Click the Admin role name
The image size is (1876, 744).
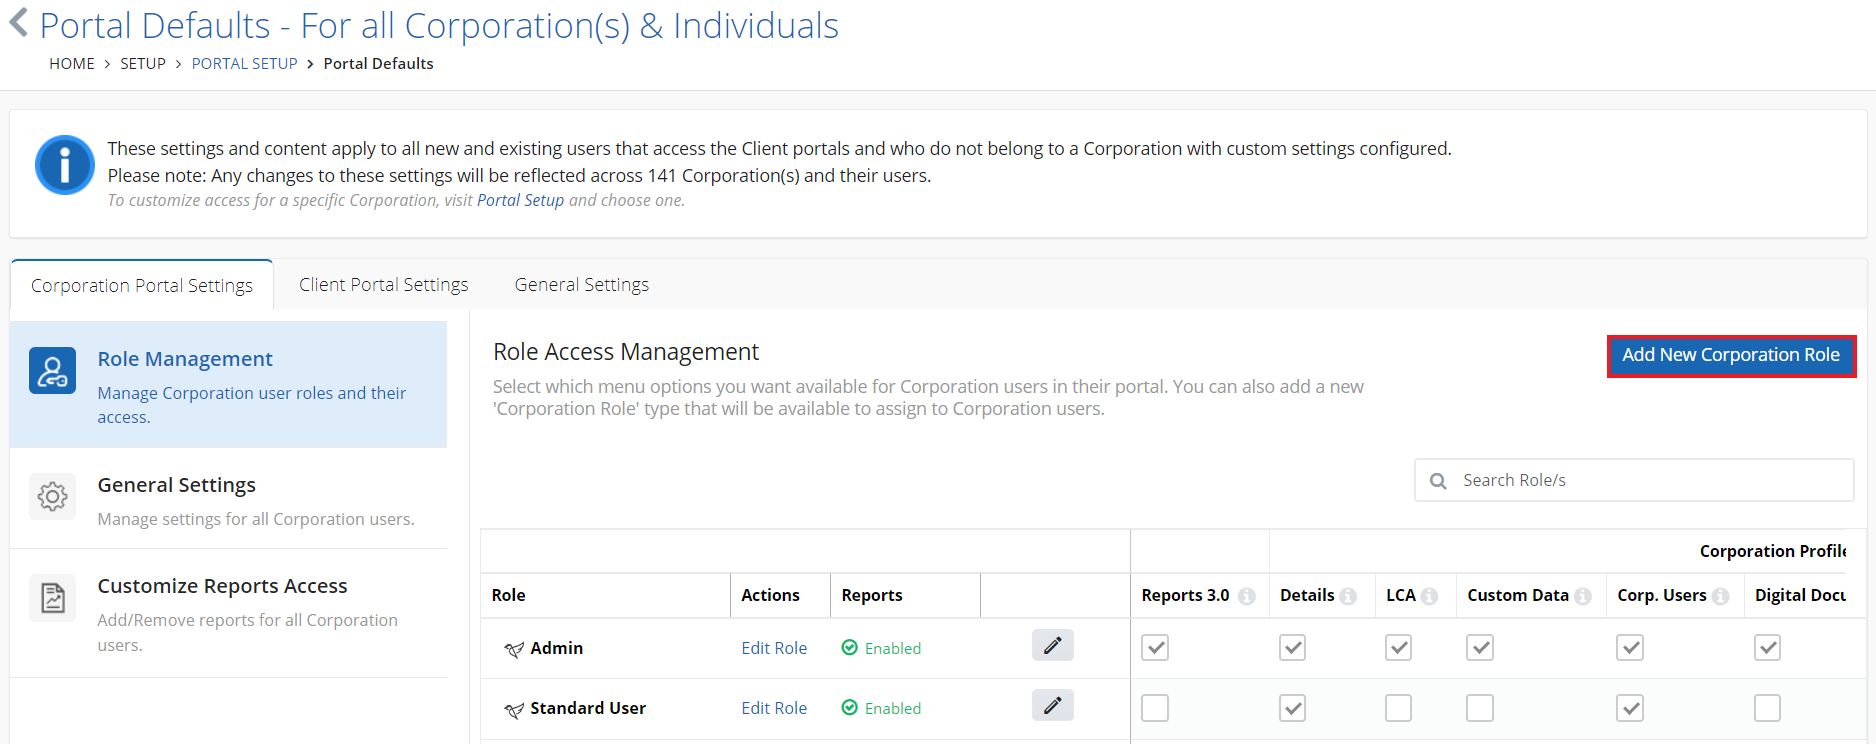(557, 648)
